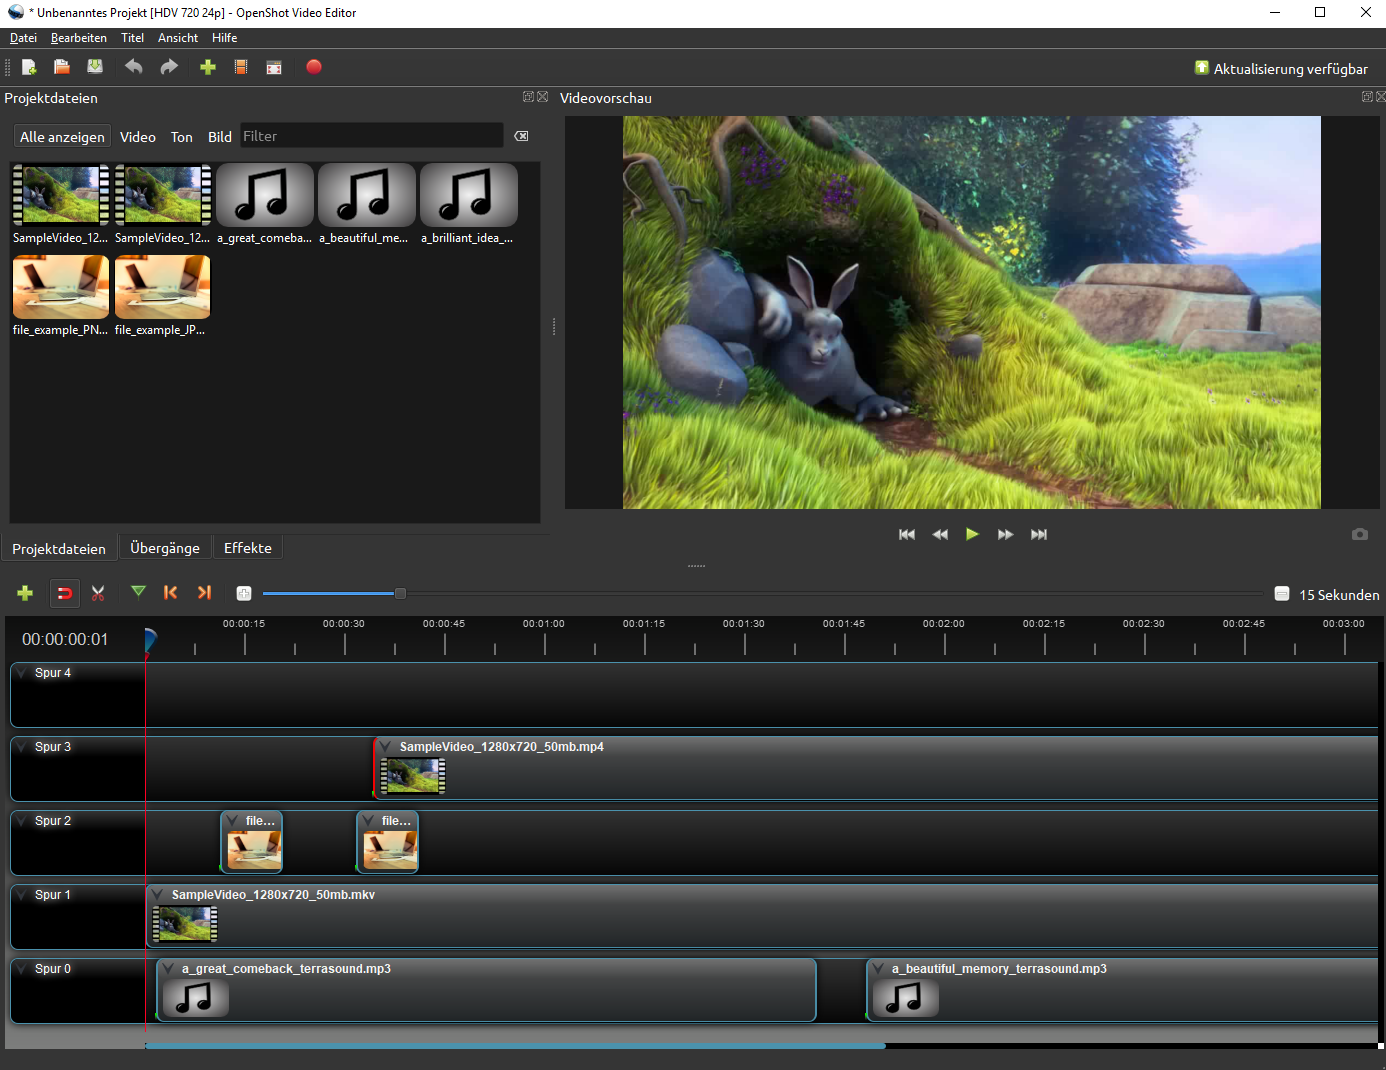Click the Add Track plus icon
1386x1070 pixels.
[25, 593]
